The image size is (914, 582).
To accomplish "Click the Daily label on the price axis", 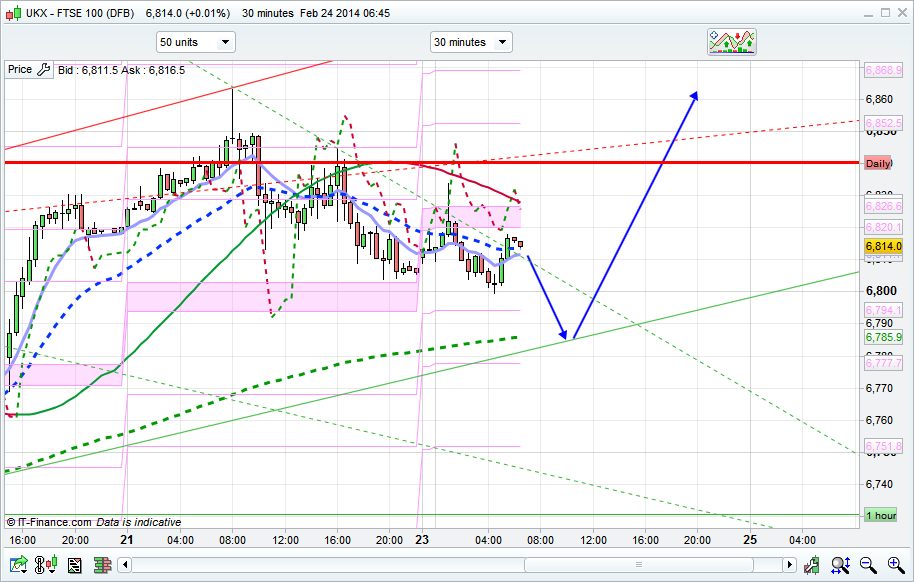I will click(878, 163).
